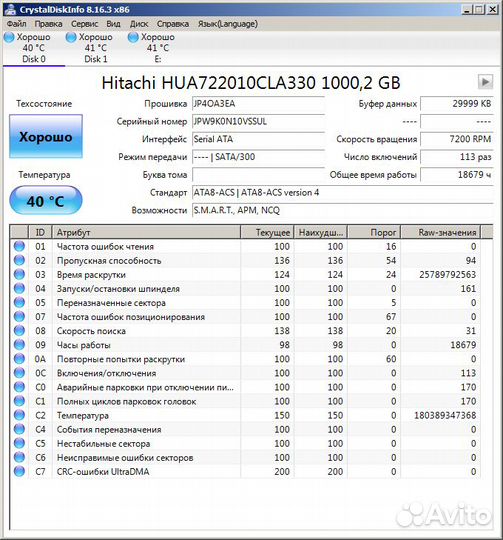The width and height of the screenshot is (503, 540).
Task: Click the Наихудш... column header
Action: [321, 232]
